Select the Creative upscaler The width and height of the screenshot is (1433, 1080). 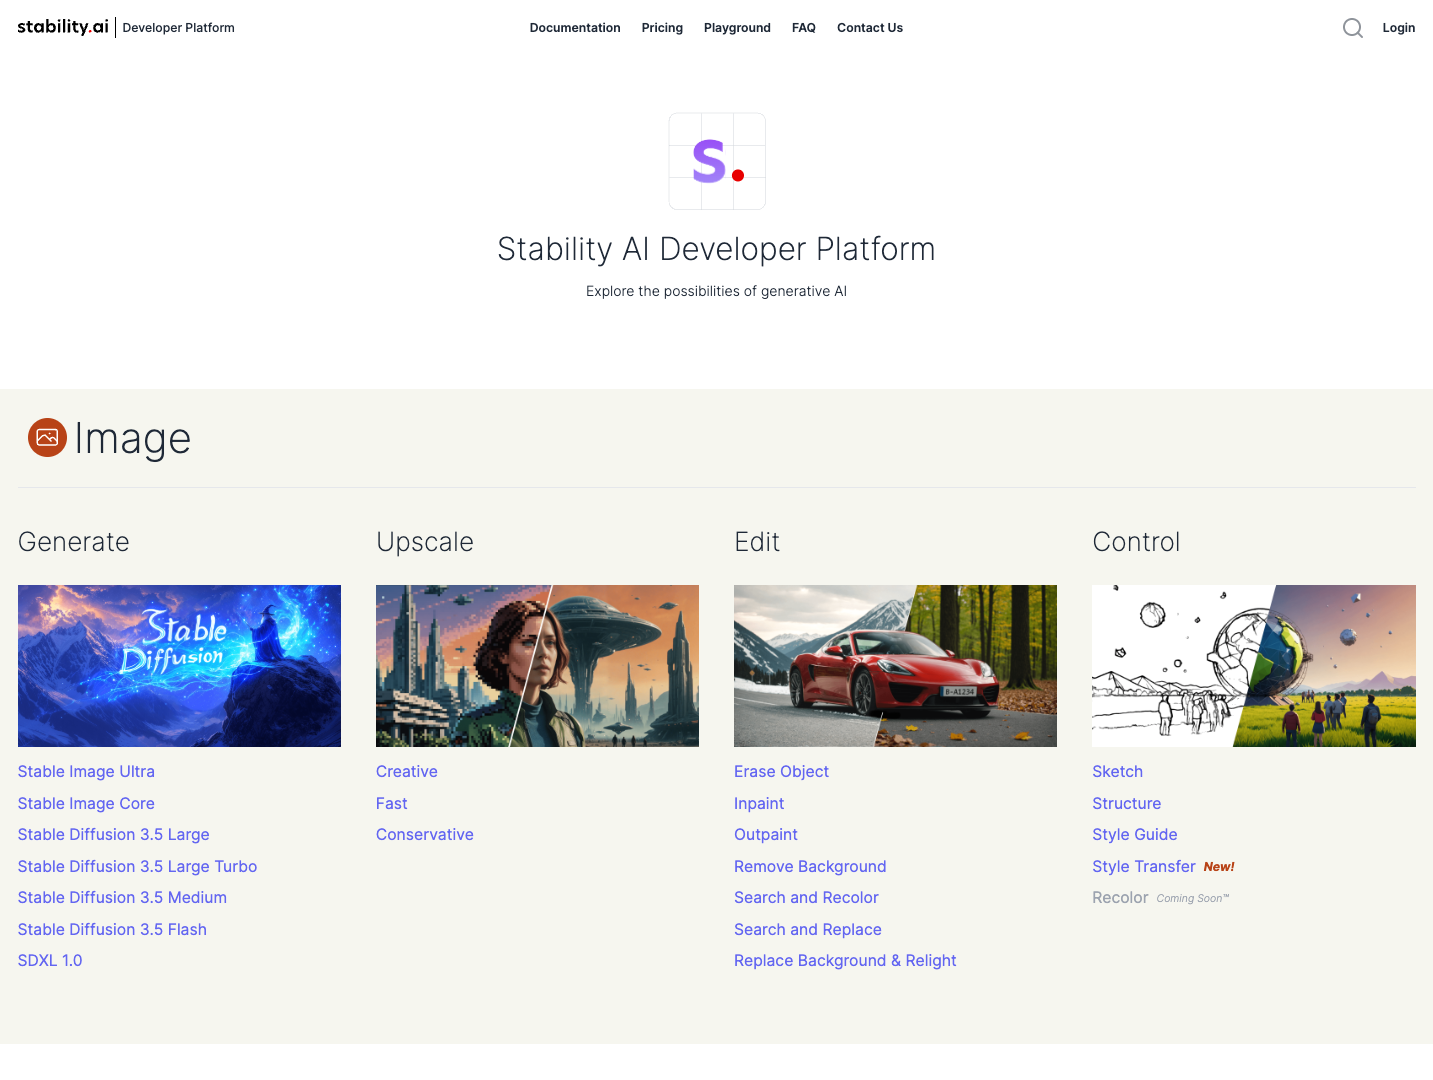coord(406,771)
